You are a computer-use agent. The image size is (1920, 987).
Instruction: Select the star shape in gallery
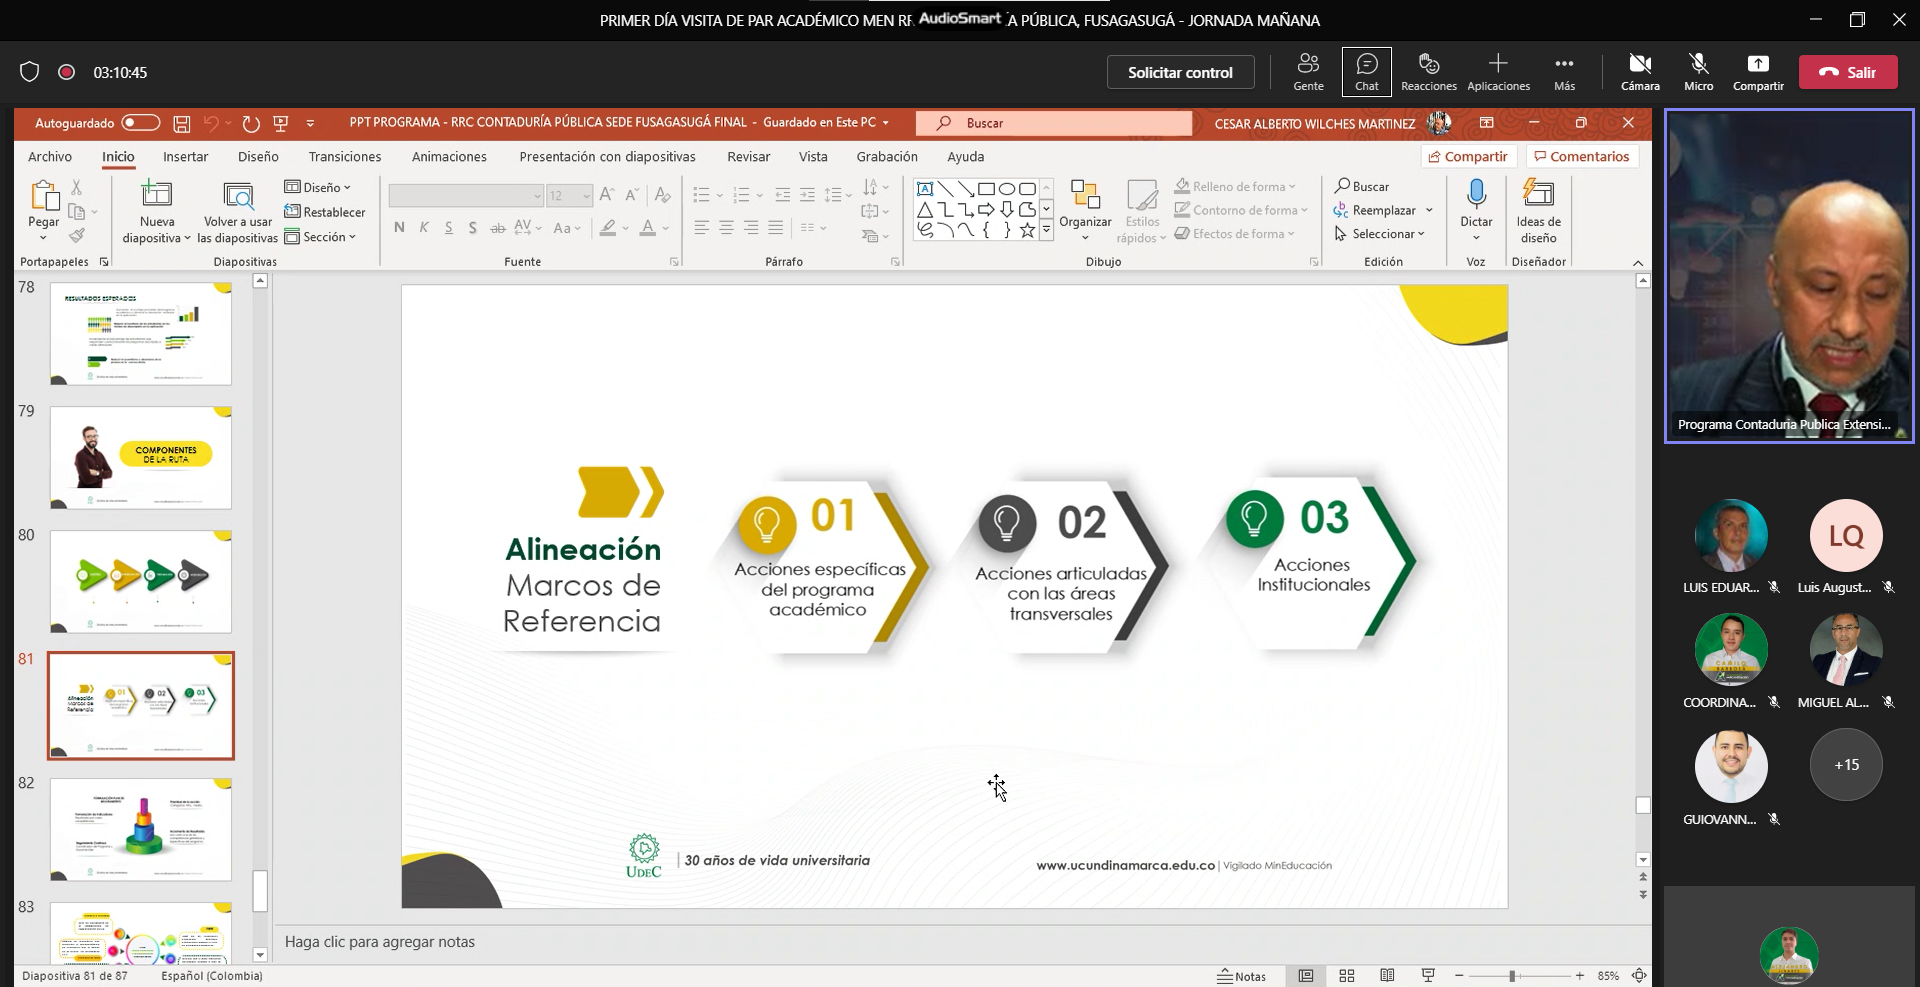(1027, 230)
